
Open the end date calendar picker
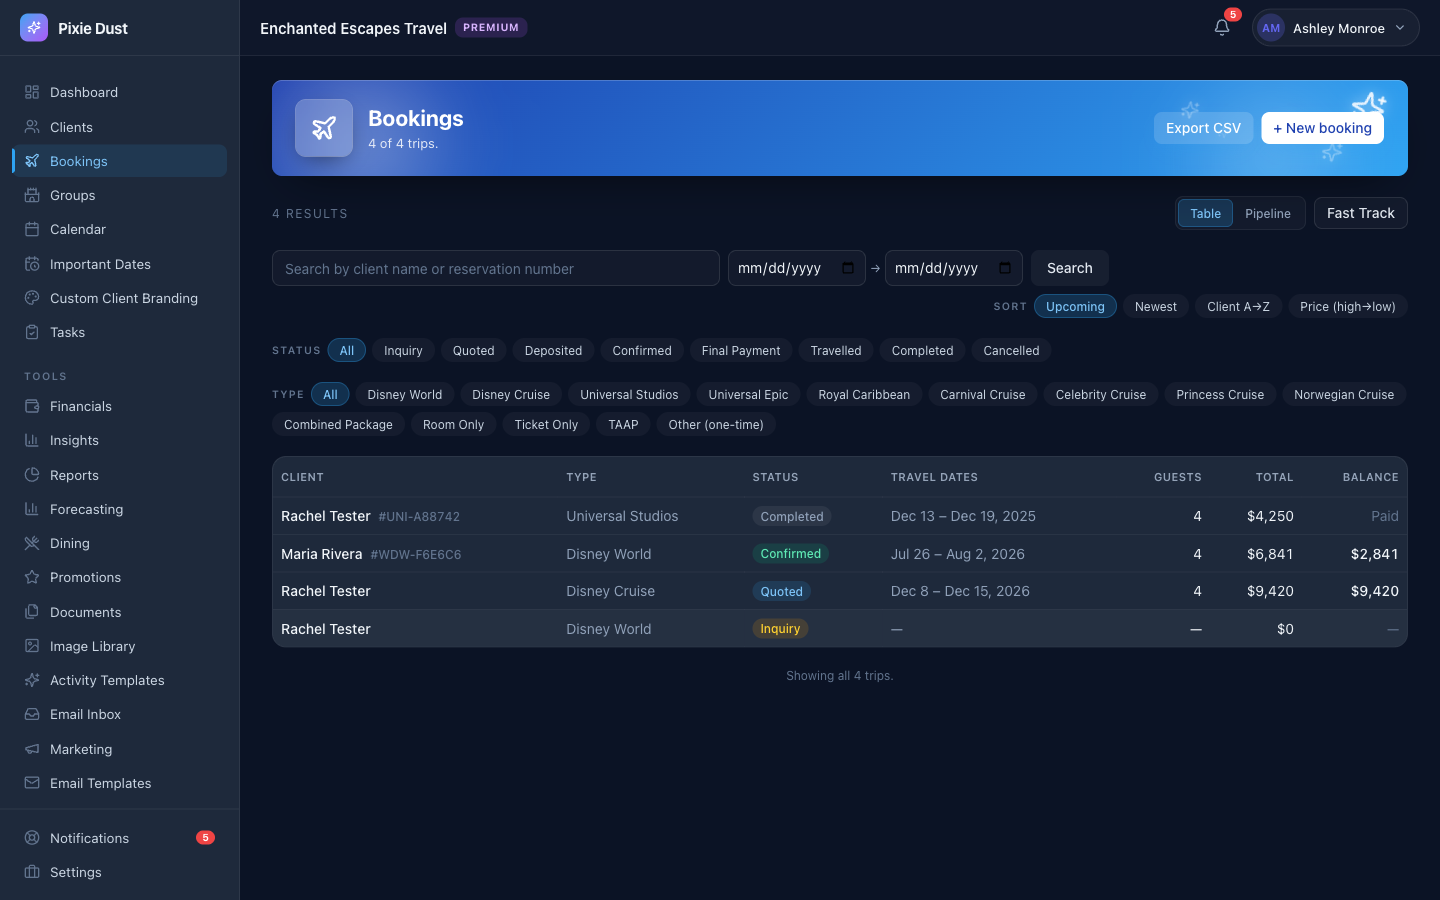click(x=1005, y=268)
